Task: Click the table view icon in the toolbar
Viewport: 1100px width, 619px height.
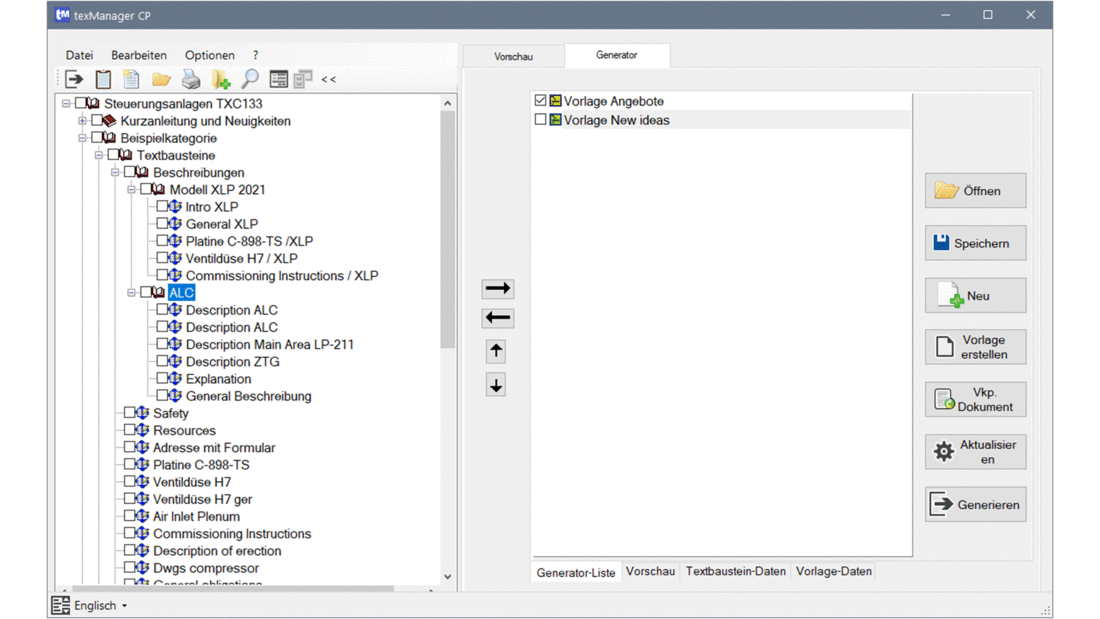Action: (278, 79)
